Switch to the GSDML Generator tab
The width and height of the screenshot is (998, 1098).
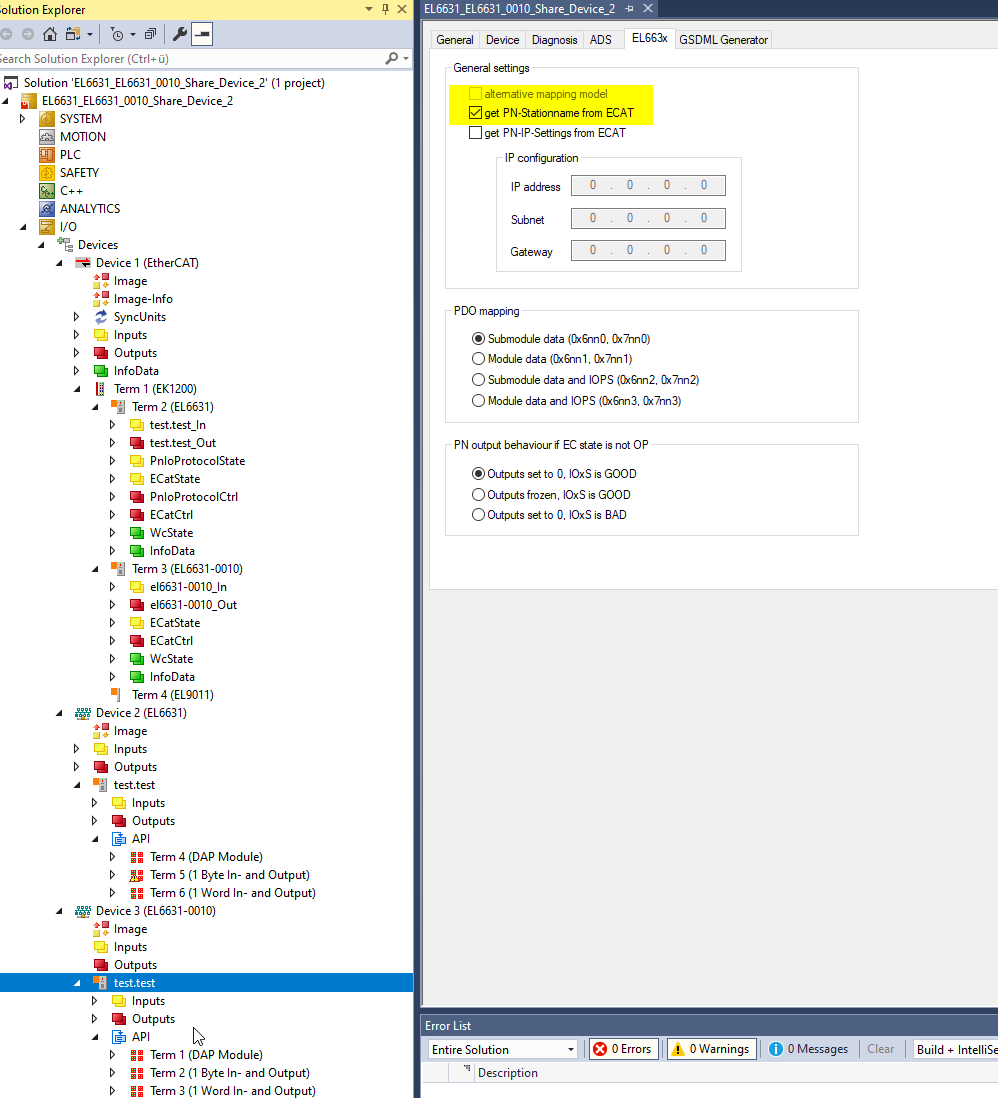click(x=723, y=40)
